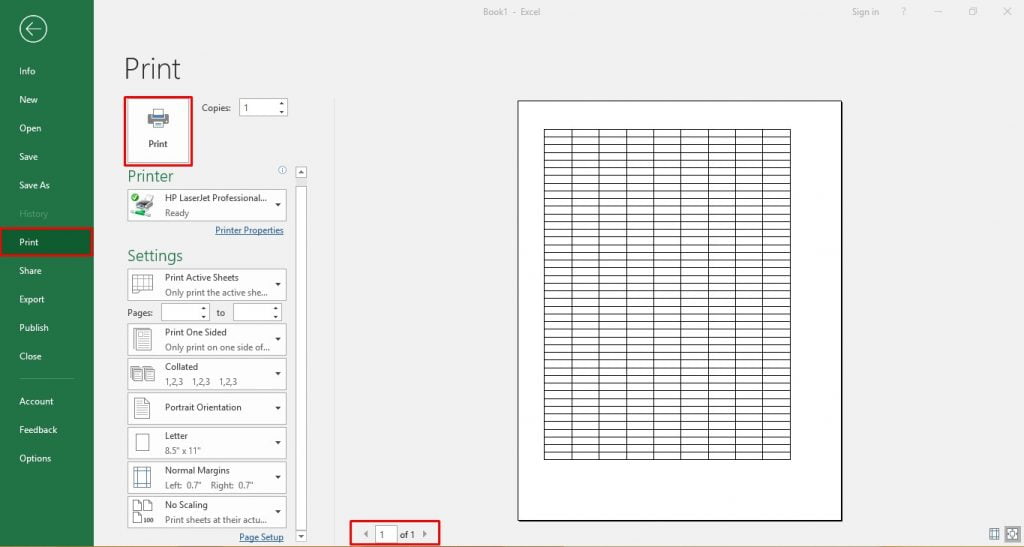
Task: Click the Normal Margins icon
Action: coord(142,477)
